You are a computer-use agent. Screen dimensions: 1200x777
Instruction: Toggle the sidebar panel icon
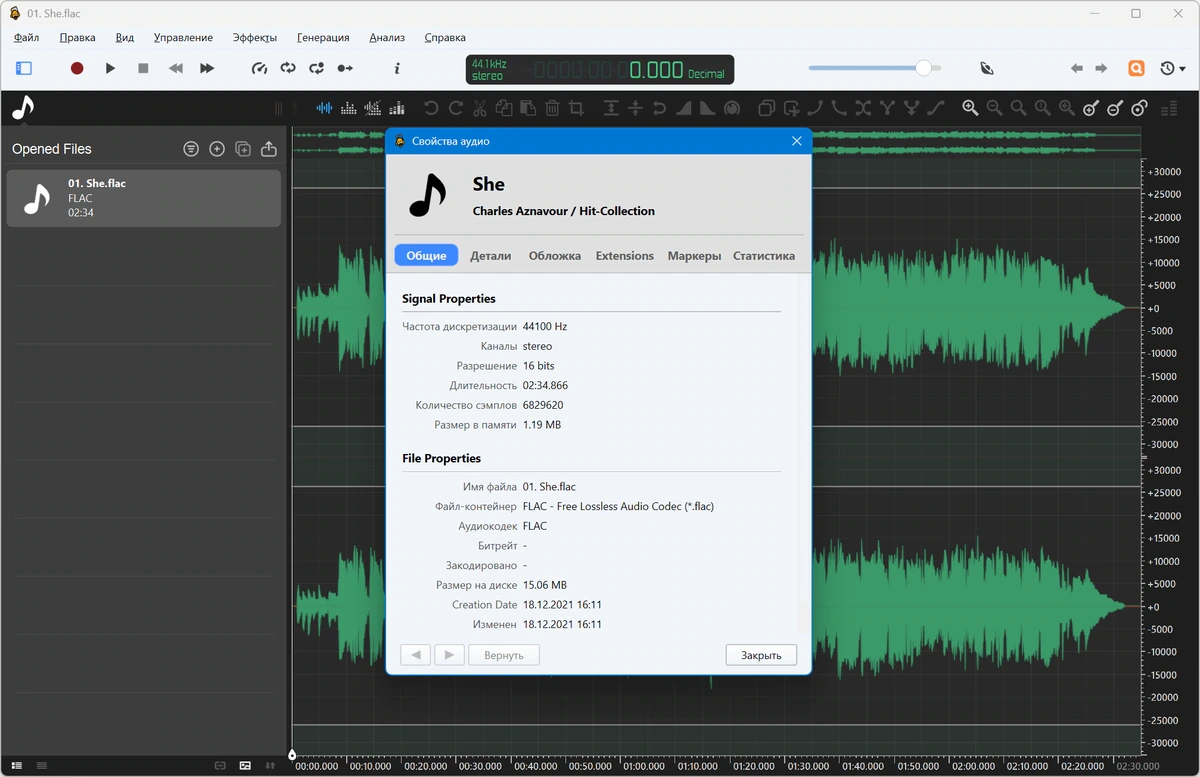24,68
